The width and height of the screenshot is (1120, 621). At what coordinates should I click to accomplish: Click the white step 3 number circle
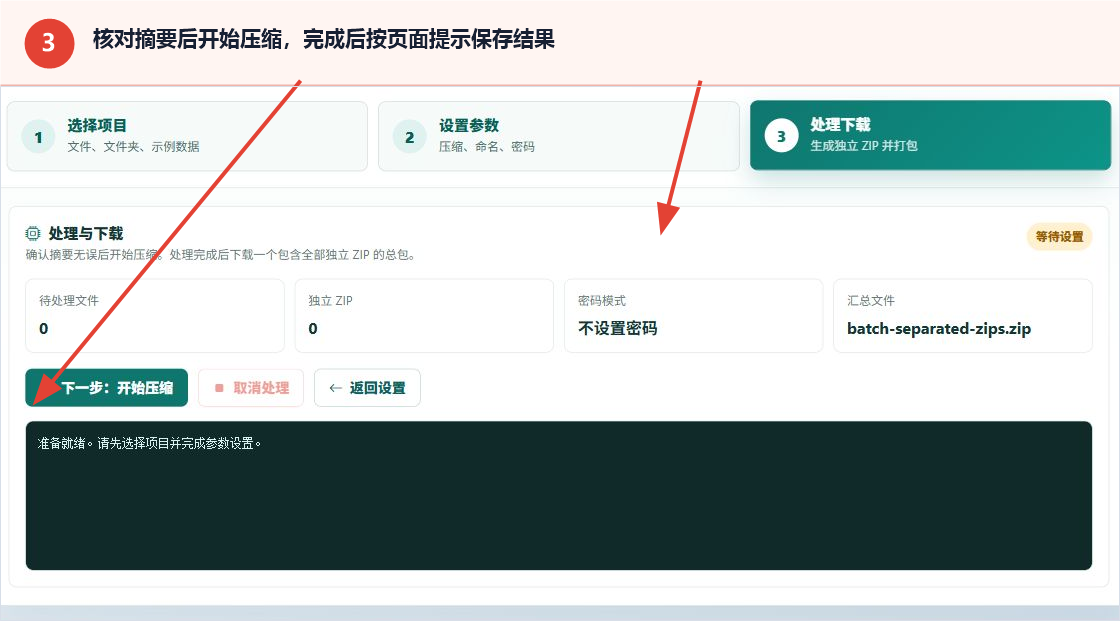click(781, 136)
